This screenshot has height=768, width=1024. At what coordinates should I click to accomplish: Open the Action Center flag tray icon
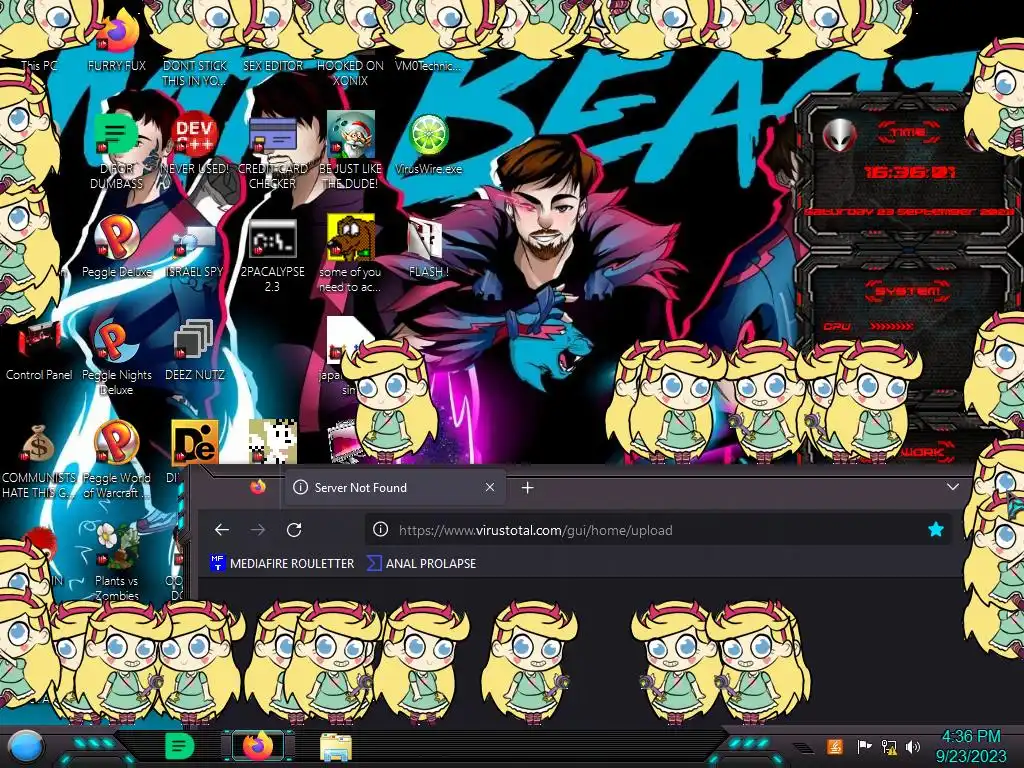coord(864,746)
